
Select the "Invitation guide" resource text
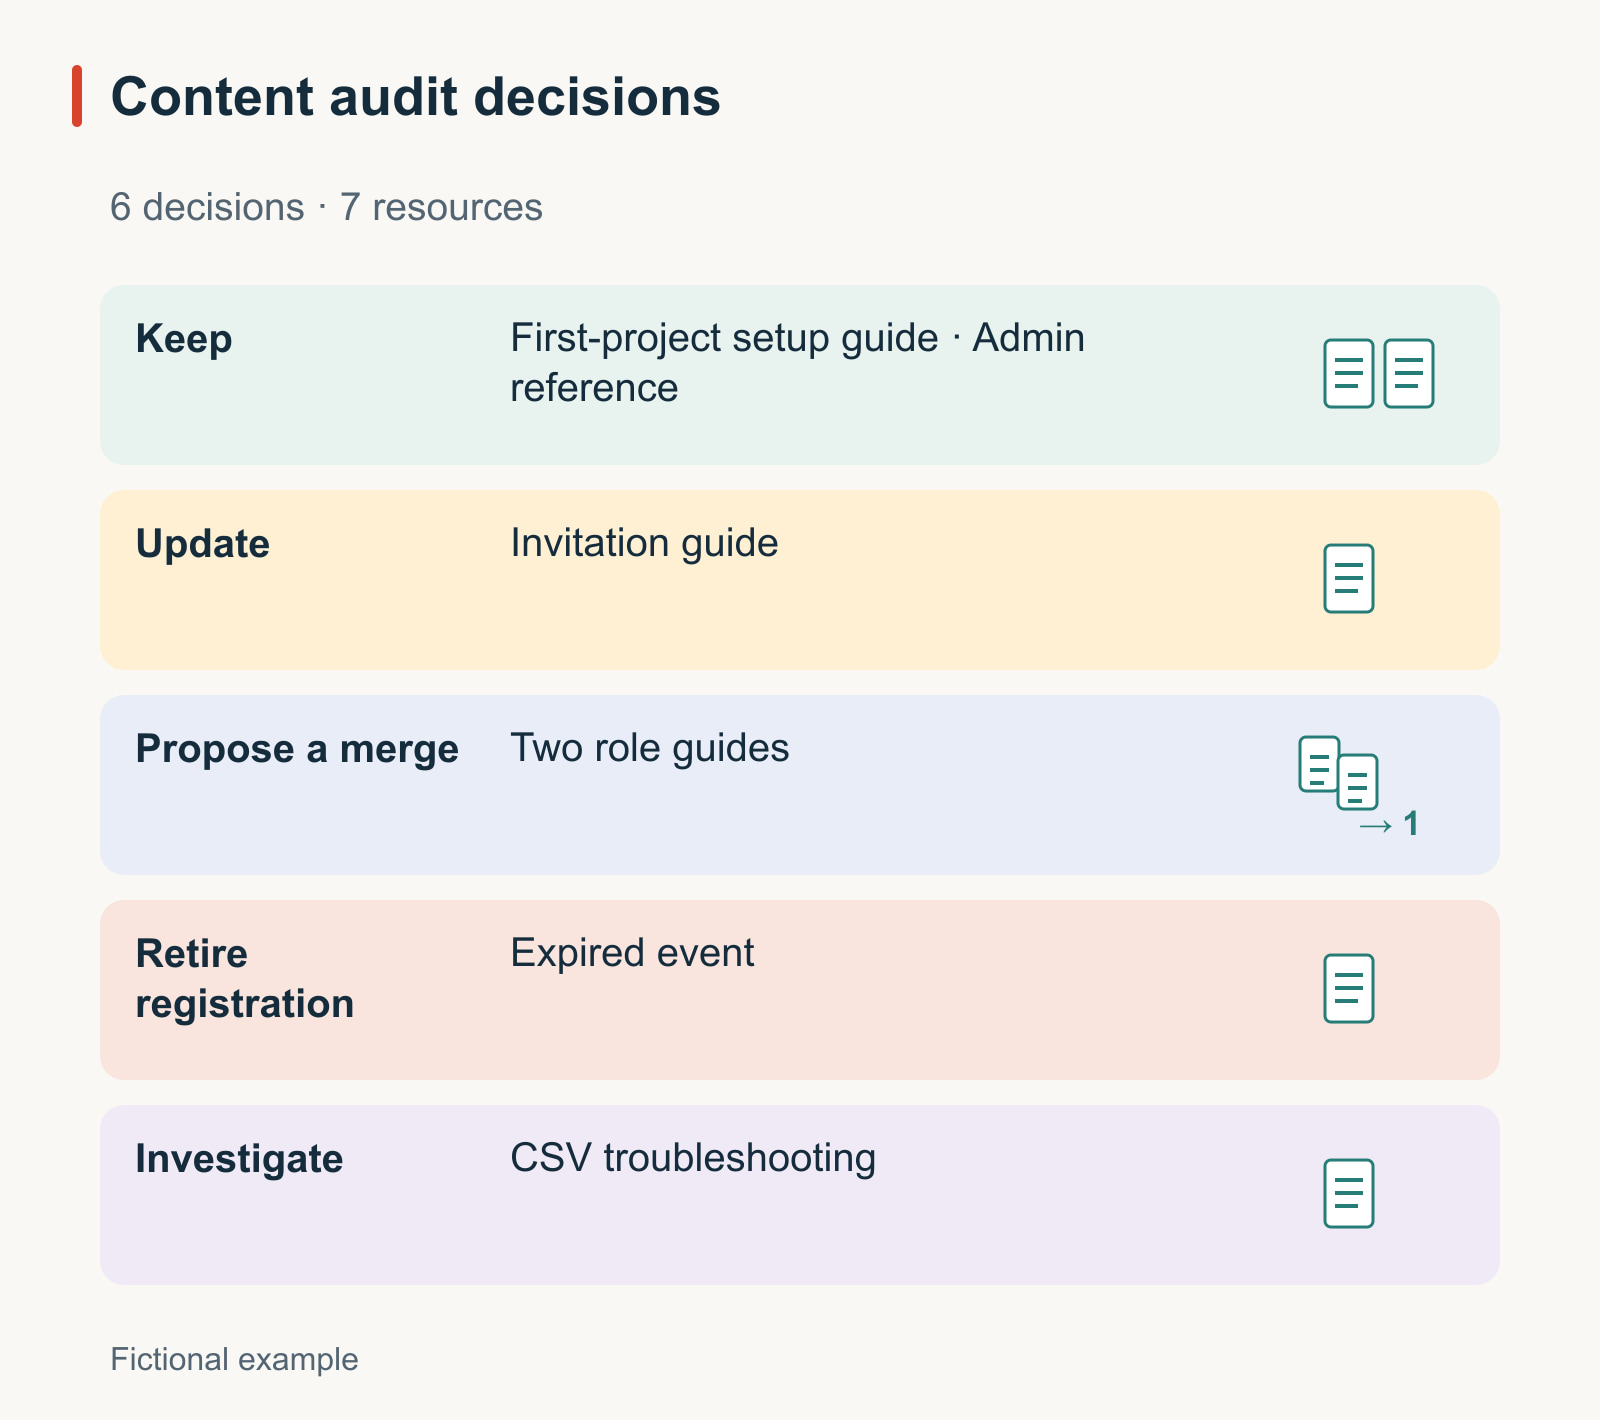(644, 543)
